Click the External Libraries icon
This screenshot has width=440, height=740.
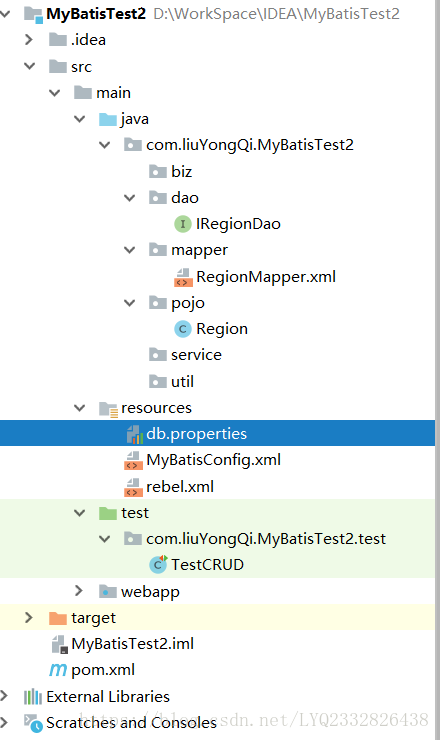tap(33, 697)
